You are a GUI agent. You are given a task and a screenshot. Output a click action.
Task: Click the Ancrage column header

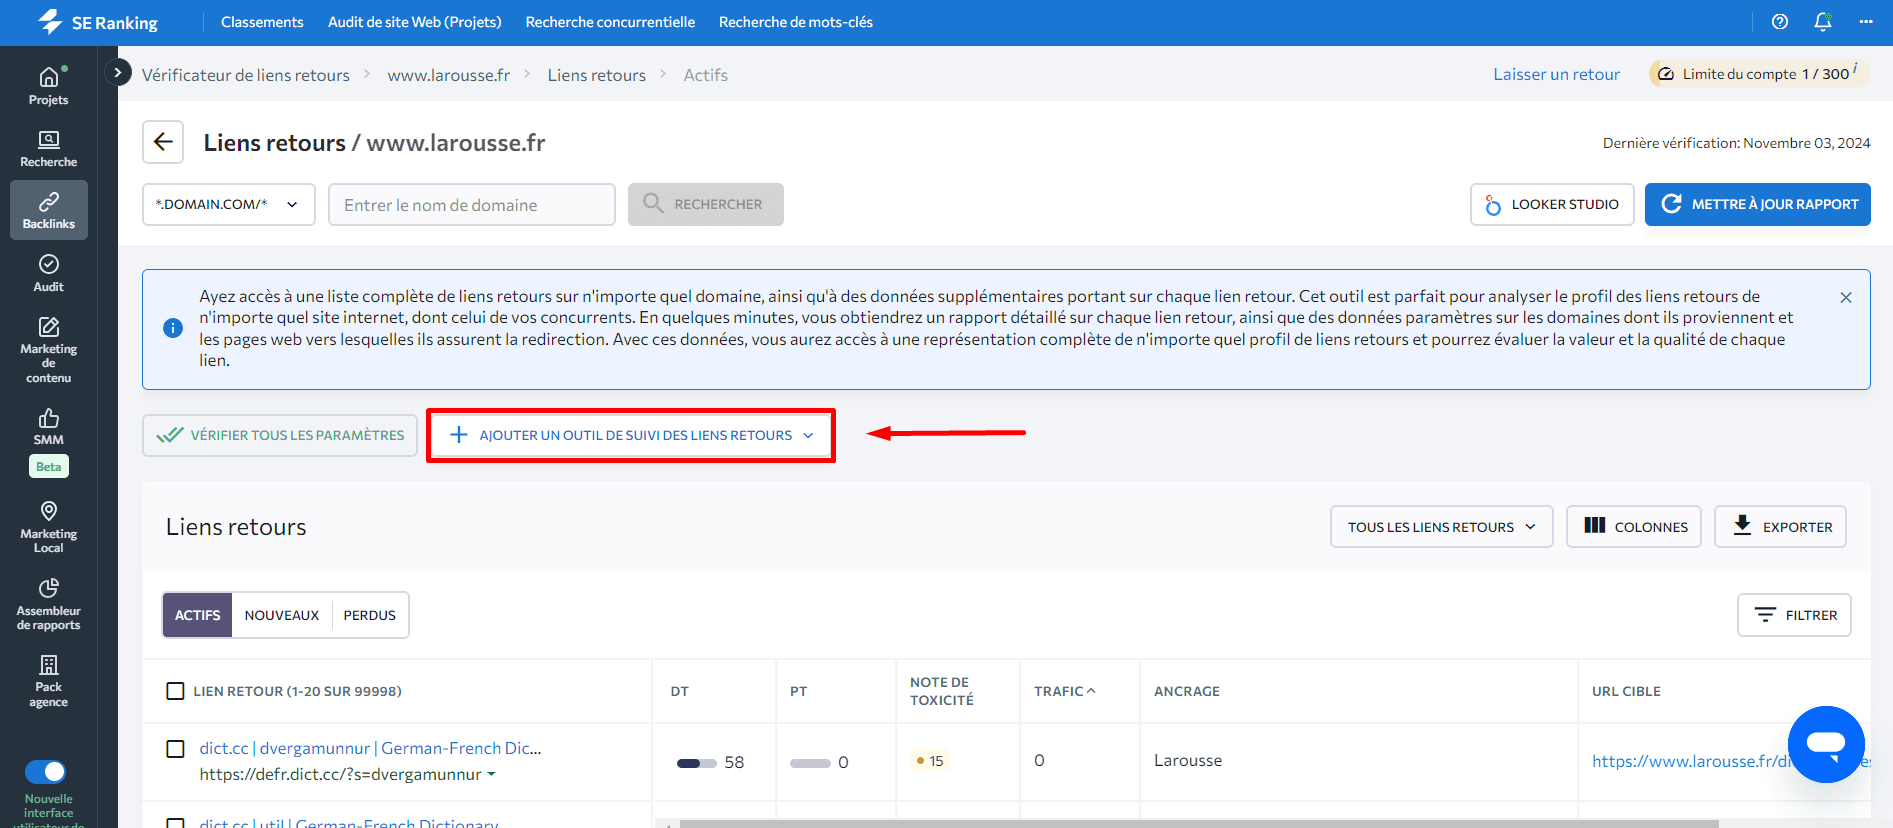(1187, 691)
